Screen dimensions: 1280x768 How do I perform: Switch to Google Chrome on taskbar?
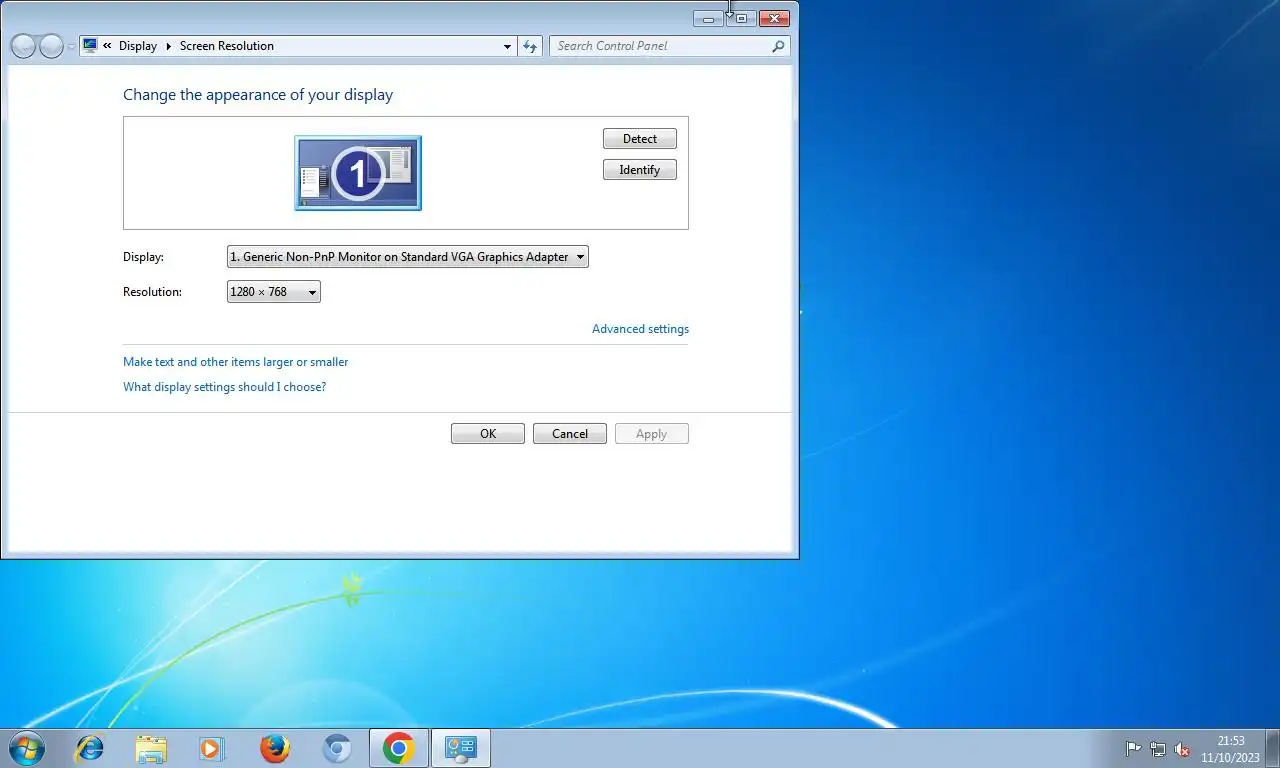click(399, 748)
